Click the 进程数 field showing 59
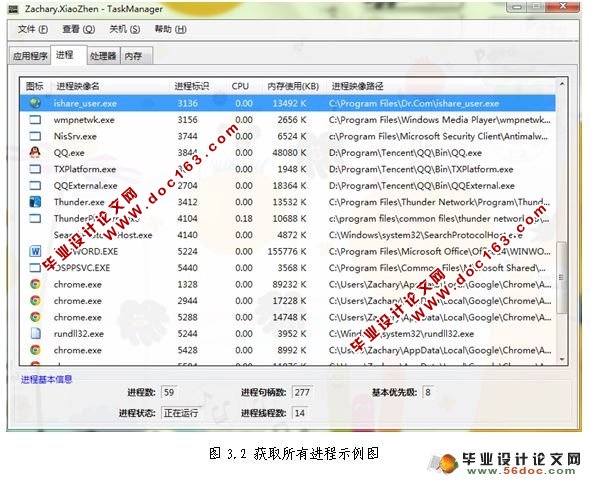Image resolution: width=591 pixels, height=481 pixels. tap(168, 392)
